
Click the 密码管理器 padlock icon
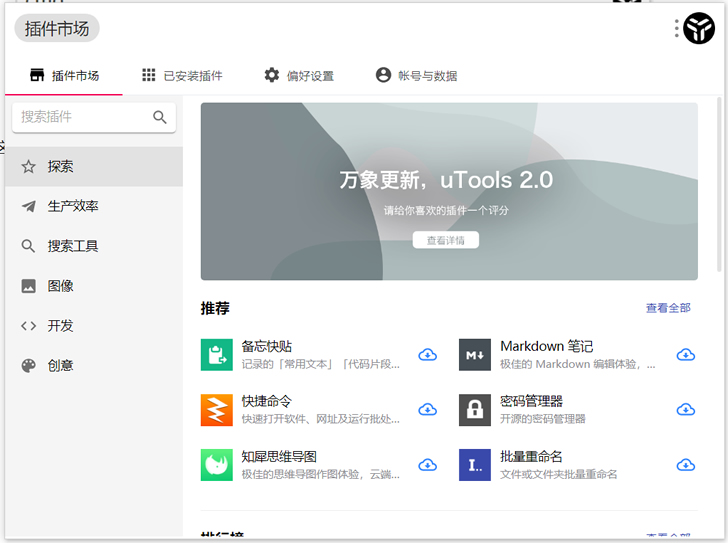tap(475, 410)
